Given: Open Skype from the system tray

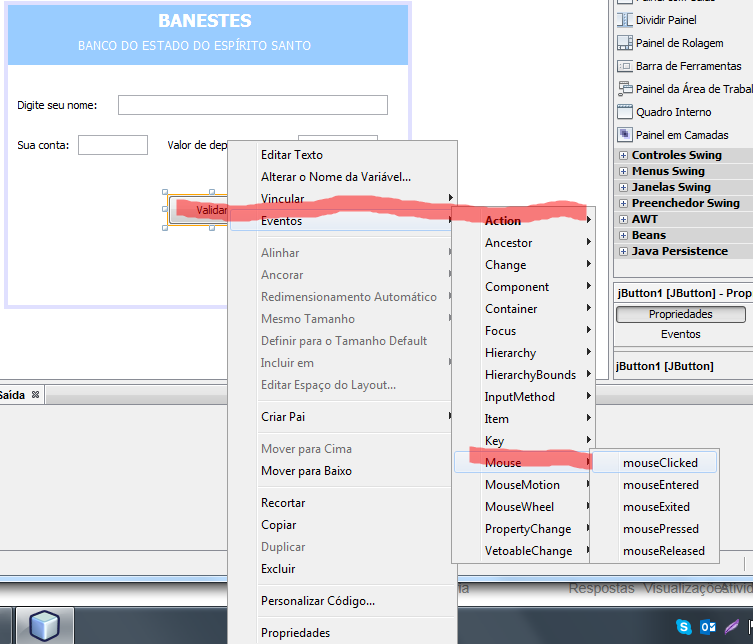Looking at the screenshot, I should pos(683,627).
